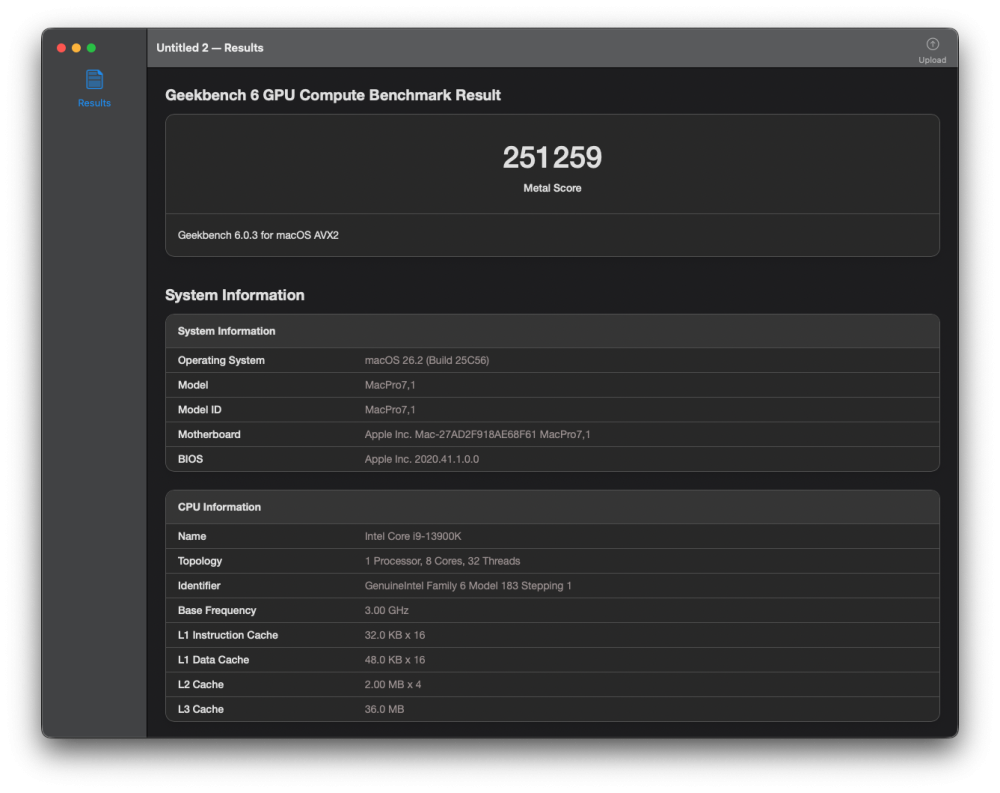
Task: Select the MacPro7,1 value in the Model ID row
Action: click(x=390, y=410)
